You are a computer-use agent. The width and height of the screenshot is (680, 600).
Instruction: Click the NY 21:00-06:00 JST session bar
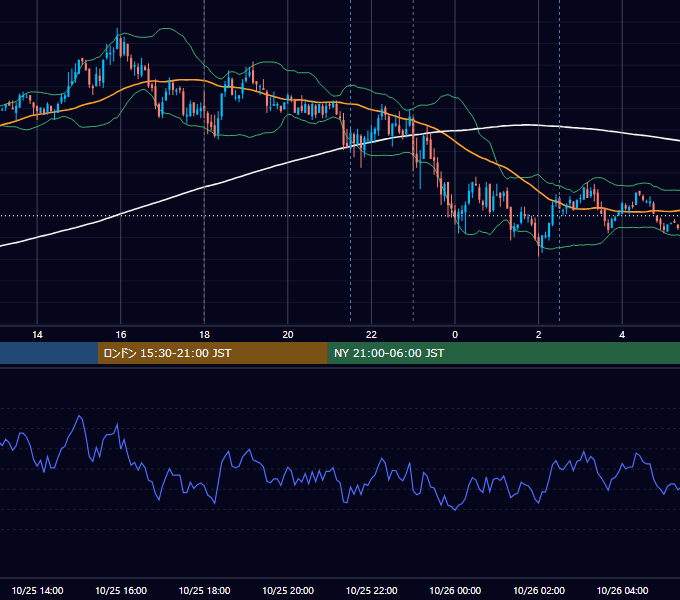503,353
